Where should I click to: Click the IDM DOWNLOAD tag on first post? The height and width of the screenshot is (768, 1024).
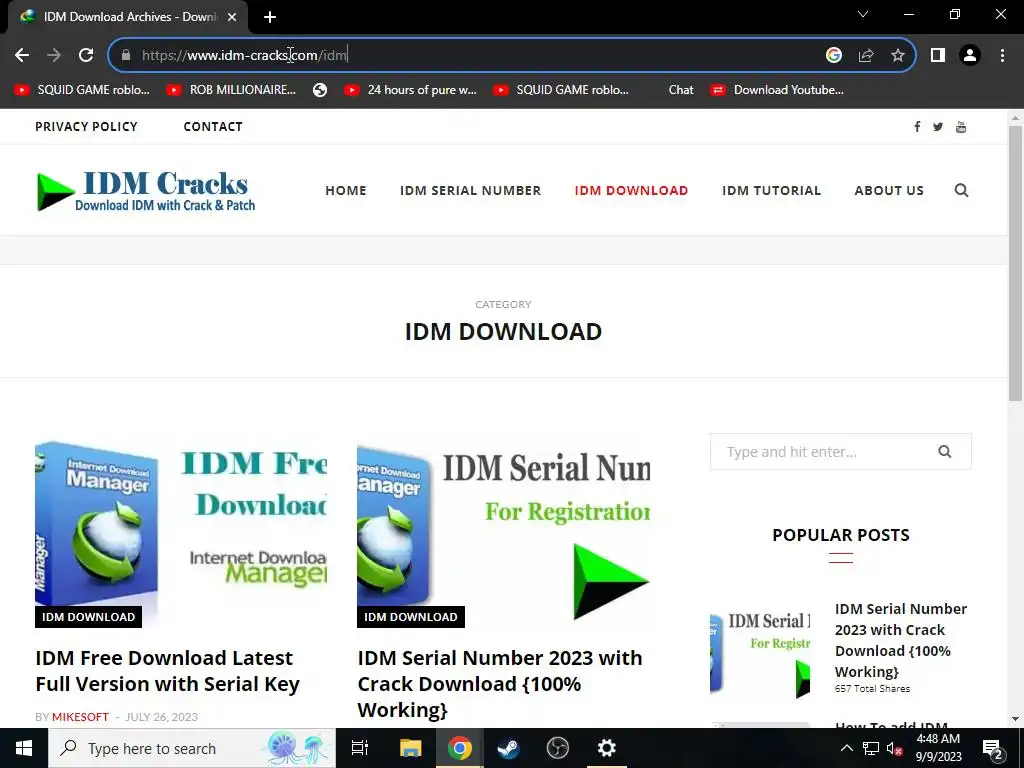click(88, 617)
